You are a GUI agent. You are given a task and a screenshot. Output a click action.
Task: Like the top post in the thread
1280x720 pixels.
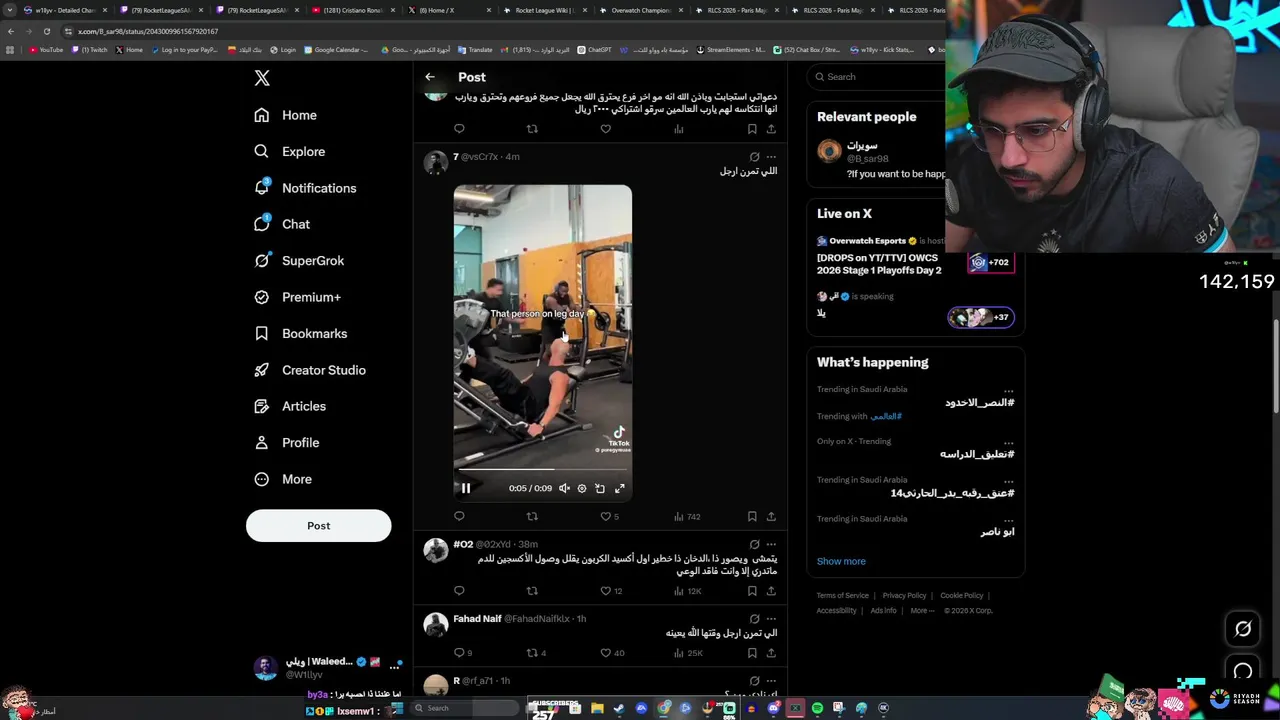(x=605, y=129)
